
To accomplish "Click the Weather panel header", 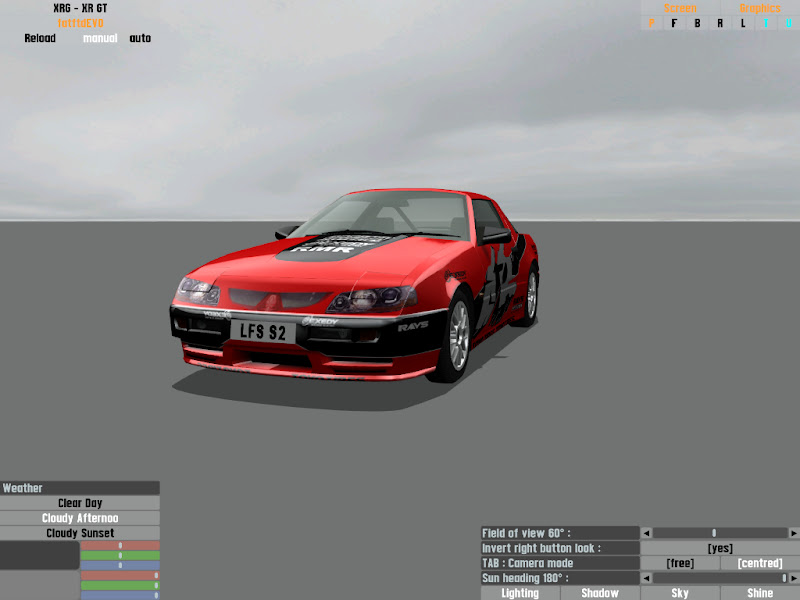I will coord(80,488).
